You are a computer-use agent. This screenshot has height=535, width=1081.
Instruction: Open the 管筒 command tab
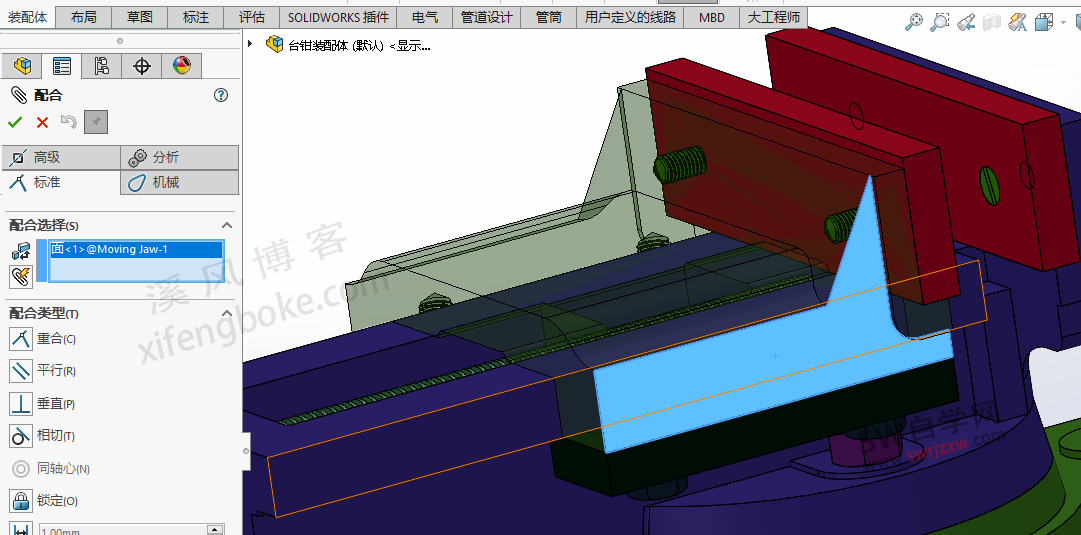549,17
